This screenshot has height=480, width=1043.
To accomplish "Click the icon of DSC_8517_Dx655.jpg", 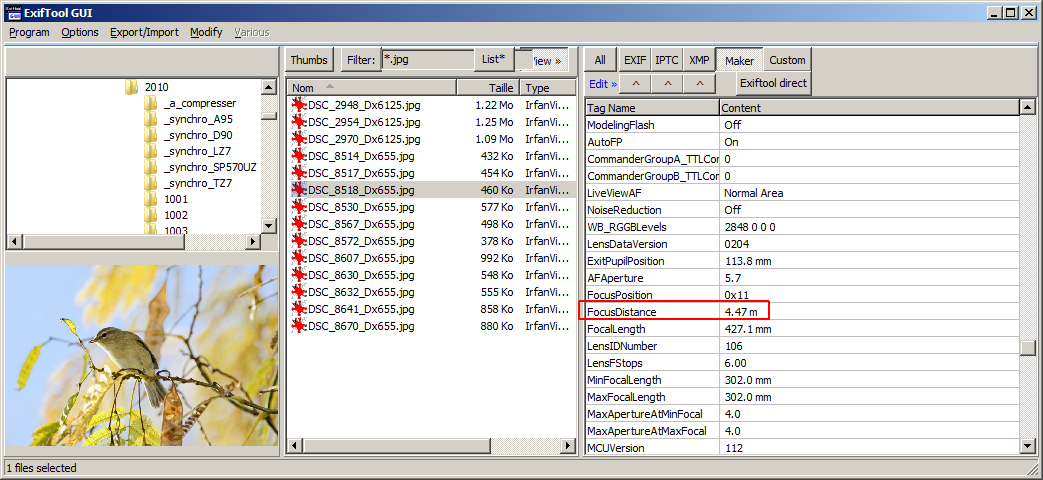I will (299, 173).
